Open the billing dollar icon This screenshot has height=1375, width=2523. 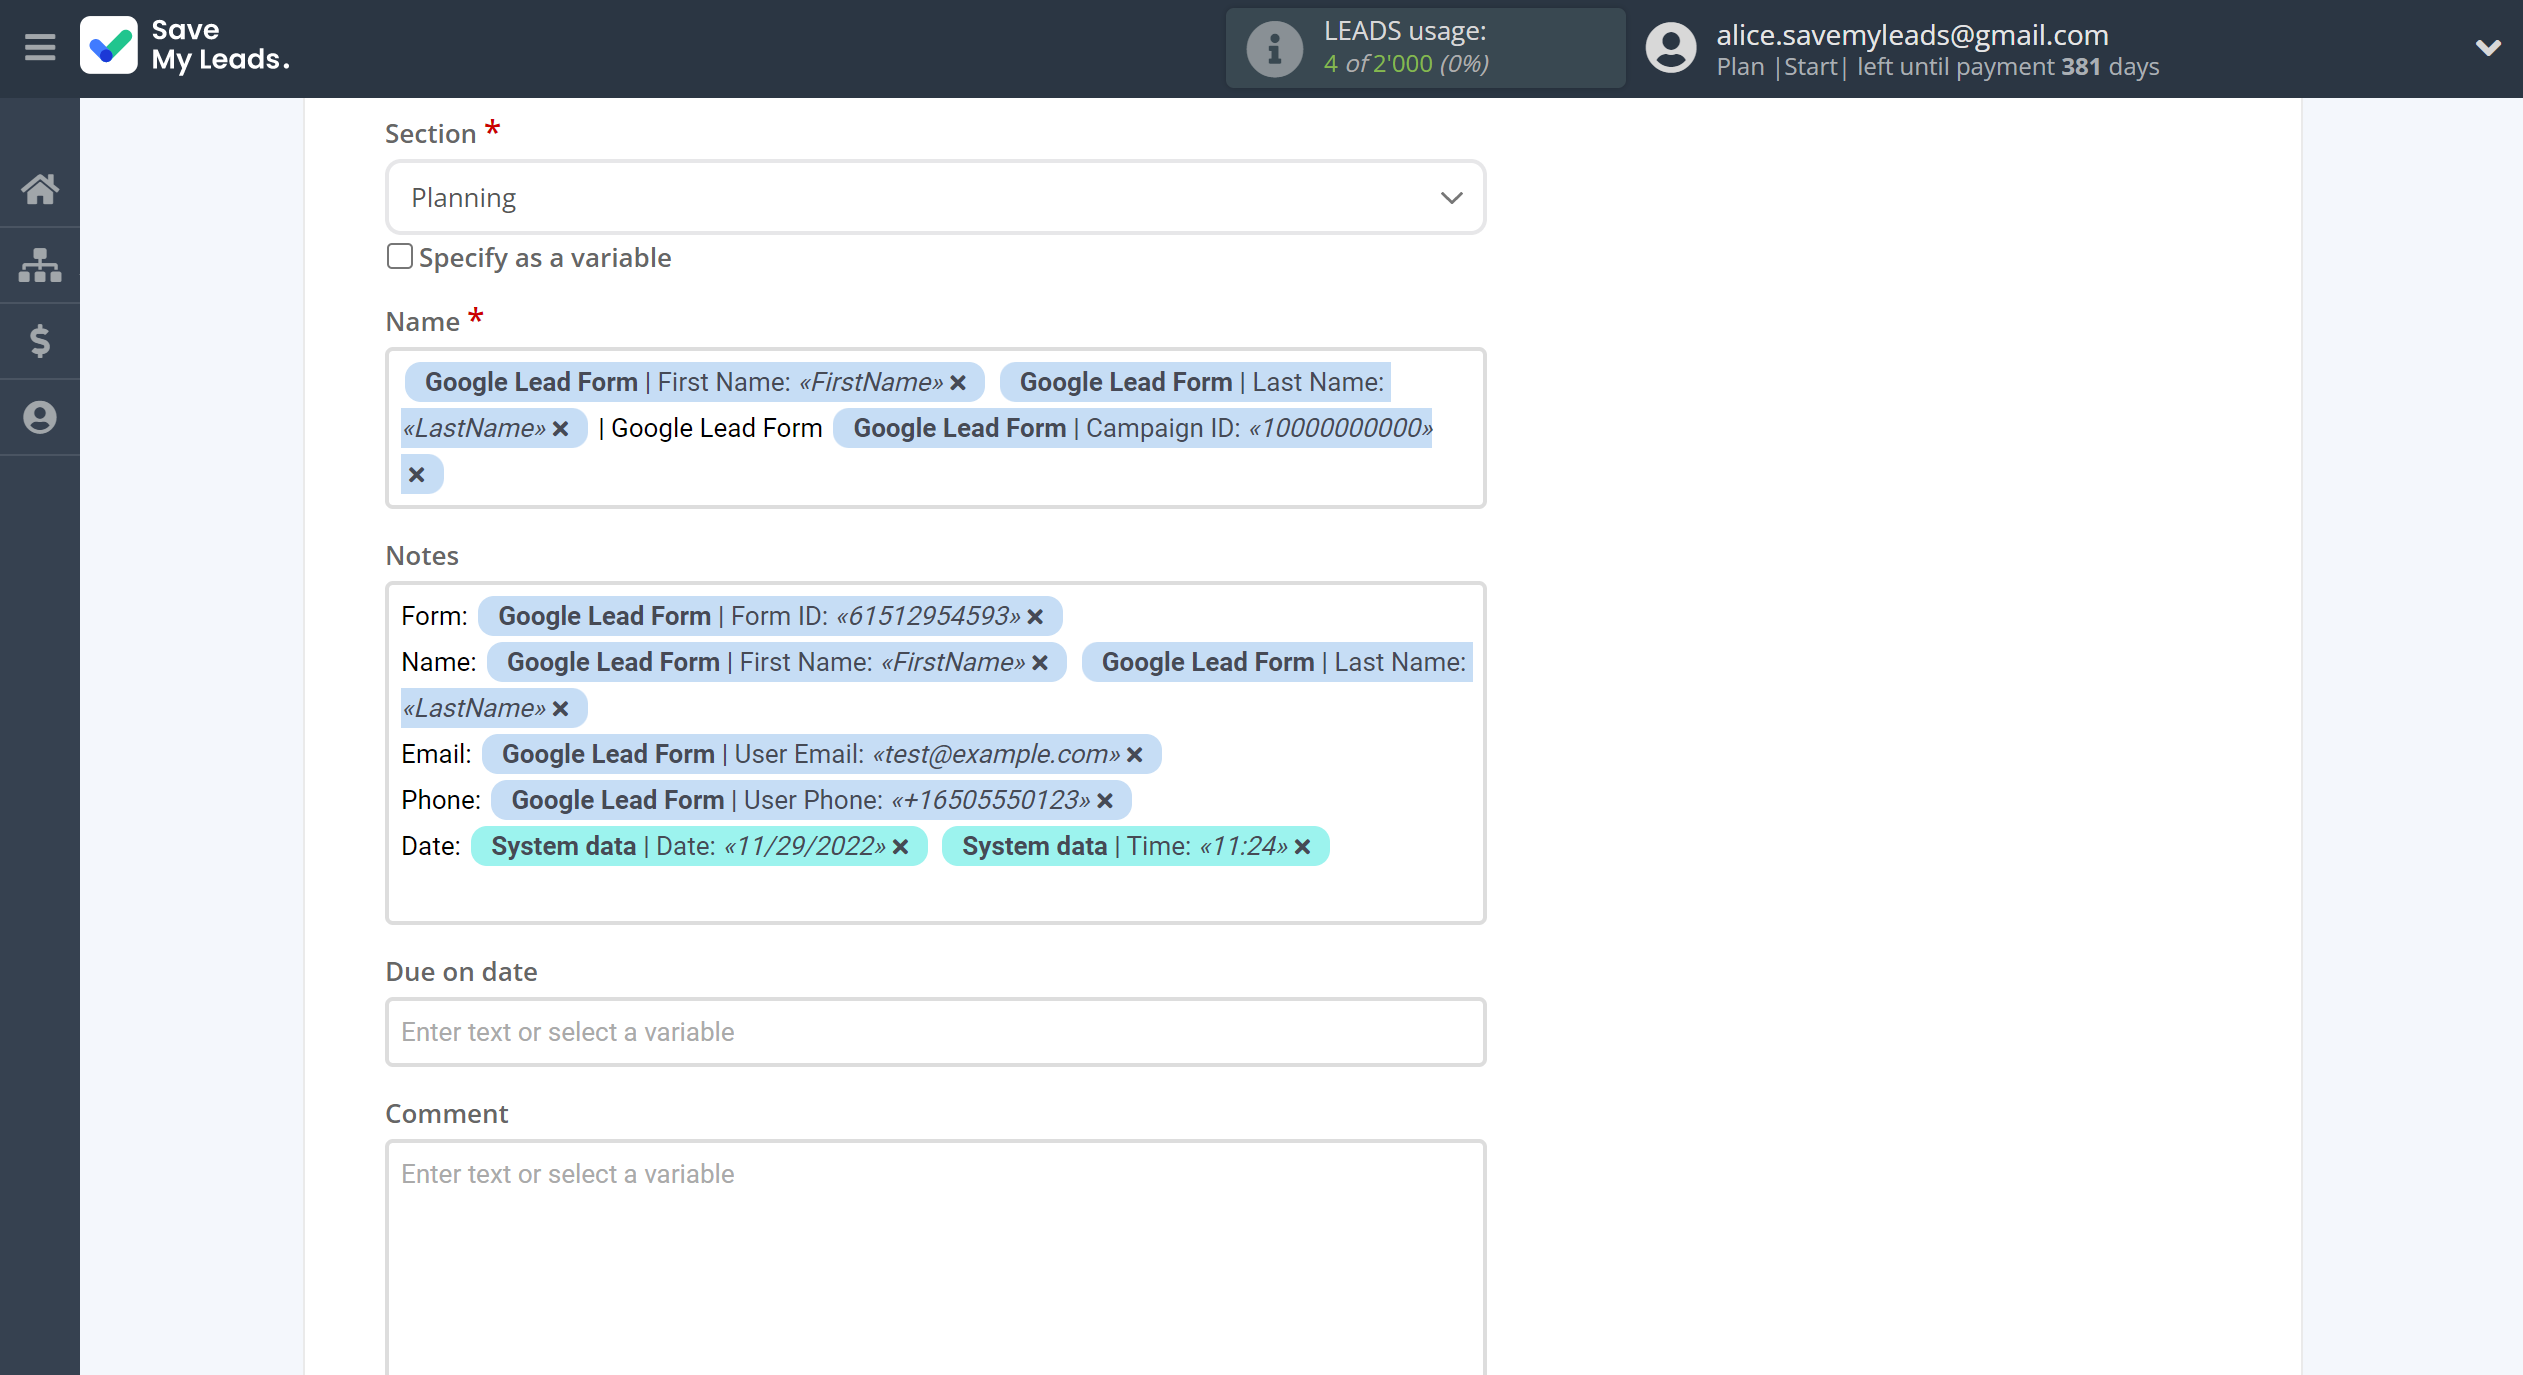[x=40, y=341]
